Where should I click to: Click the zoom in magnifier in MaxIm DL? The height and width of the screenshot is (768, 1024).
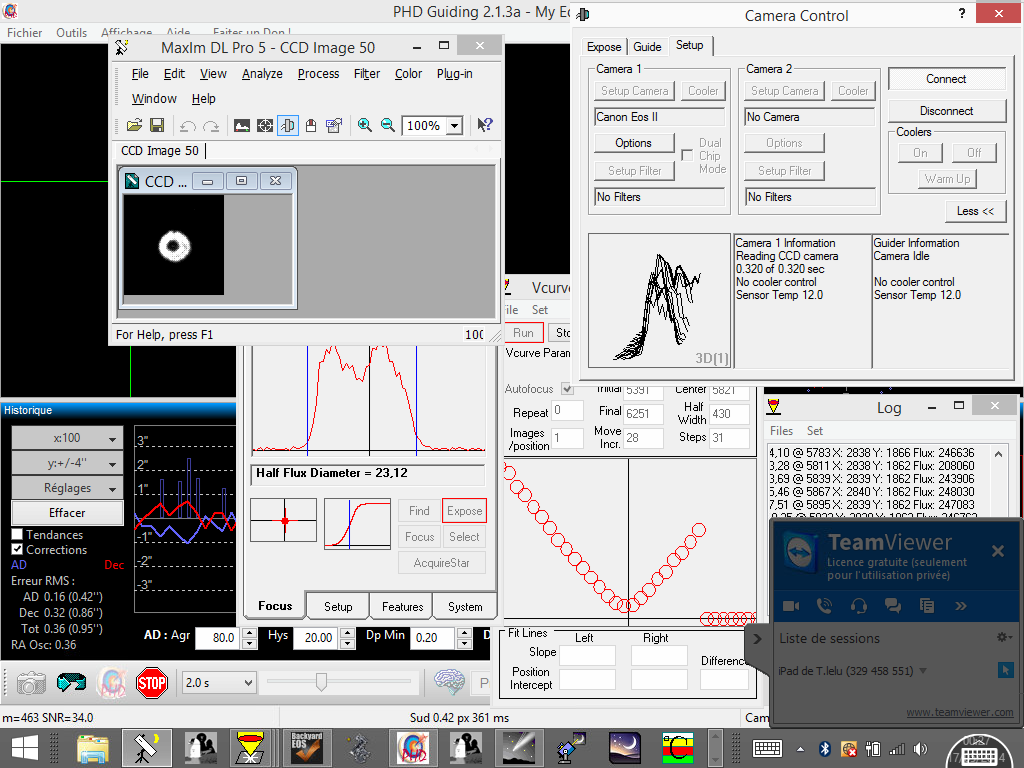[x=365, y=125]
